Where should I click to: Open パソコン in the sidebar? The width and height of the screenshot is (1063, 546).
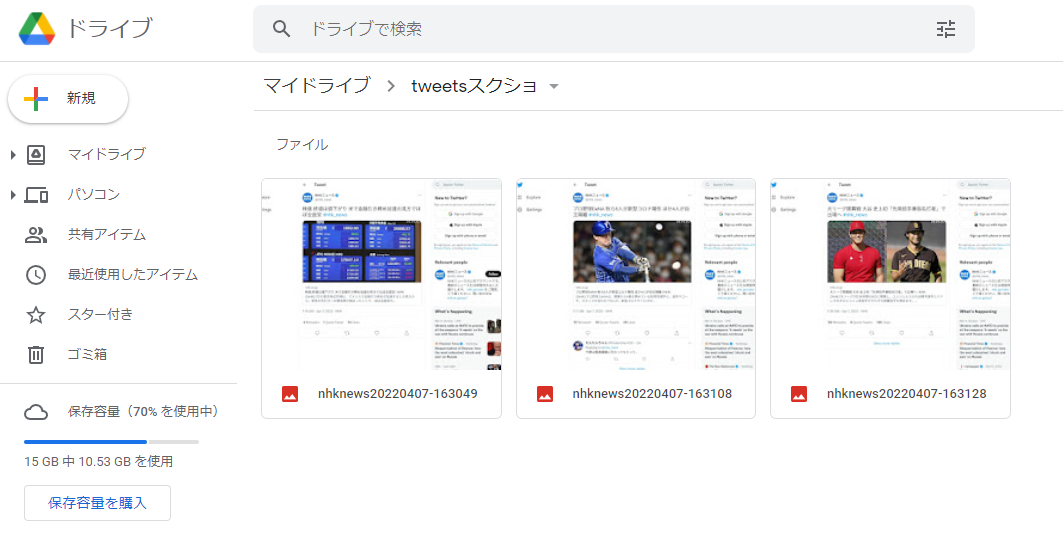pos(94,195)
